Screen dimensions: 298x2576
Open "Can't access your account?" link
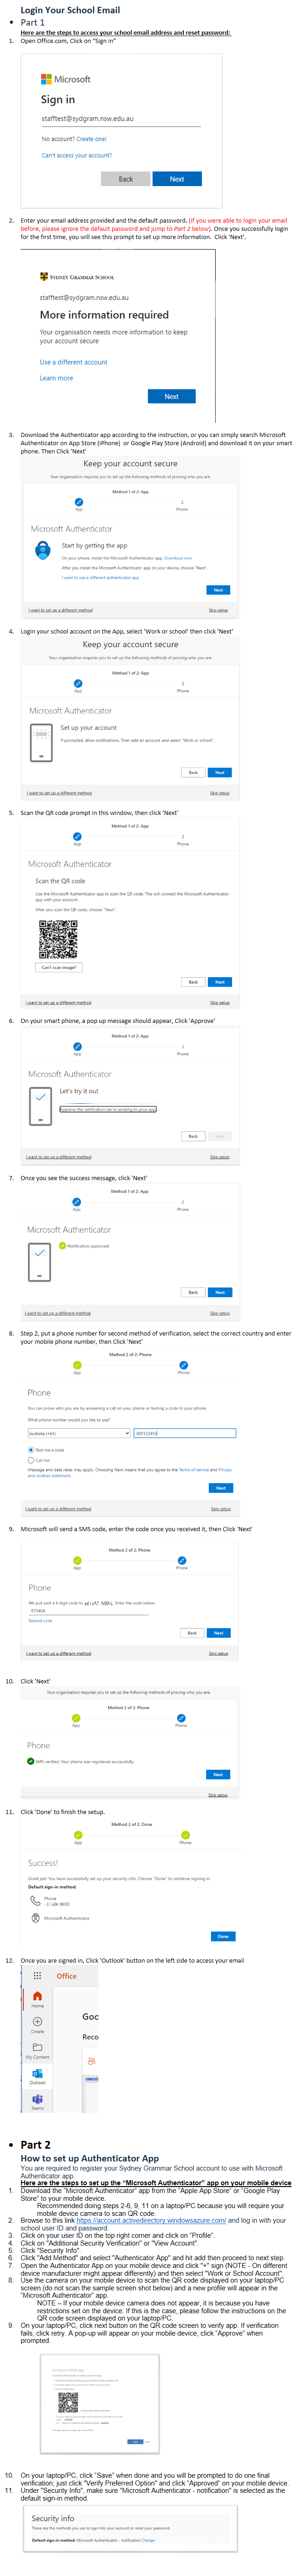76,155
